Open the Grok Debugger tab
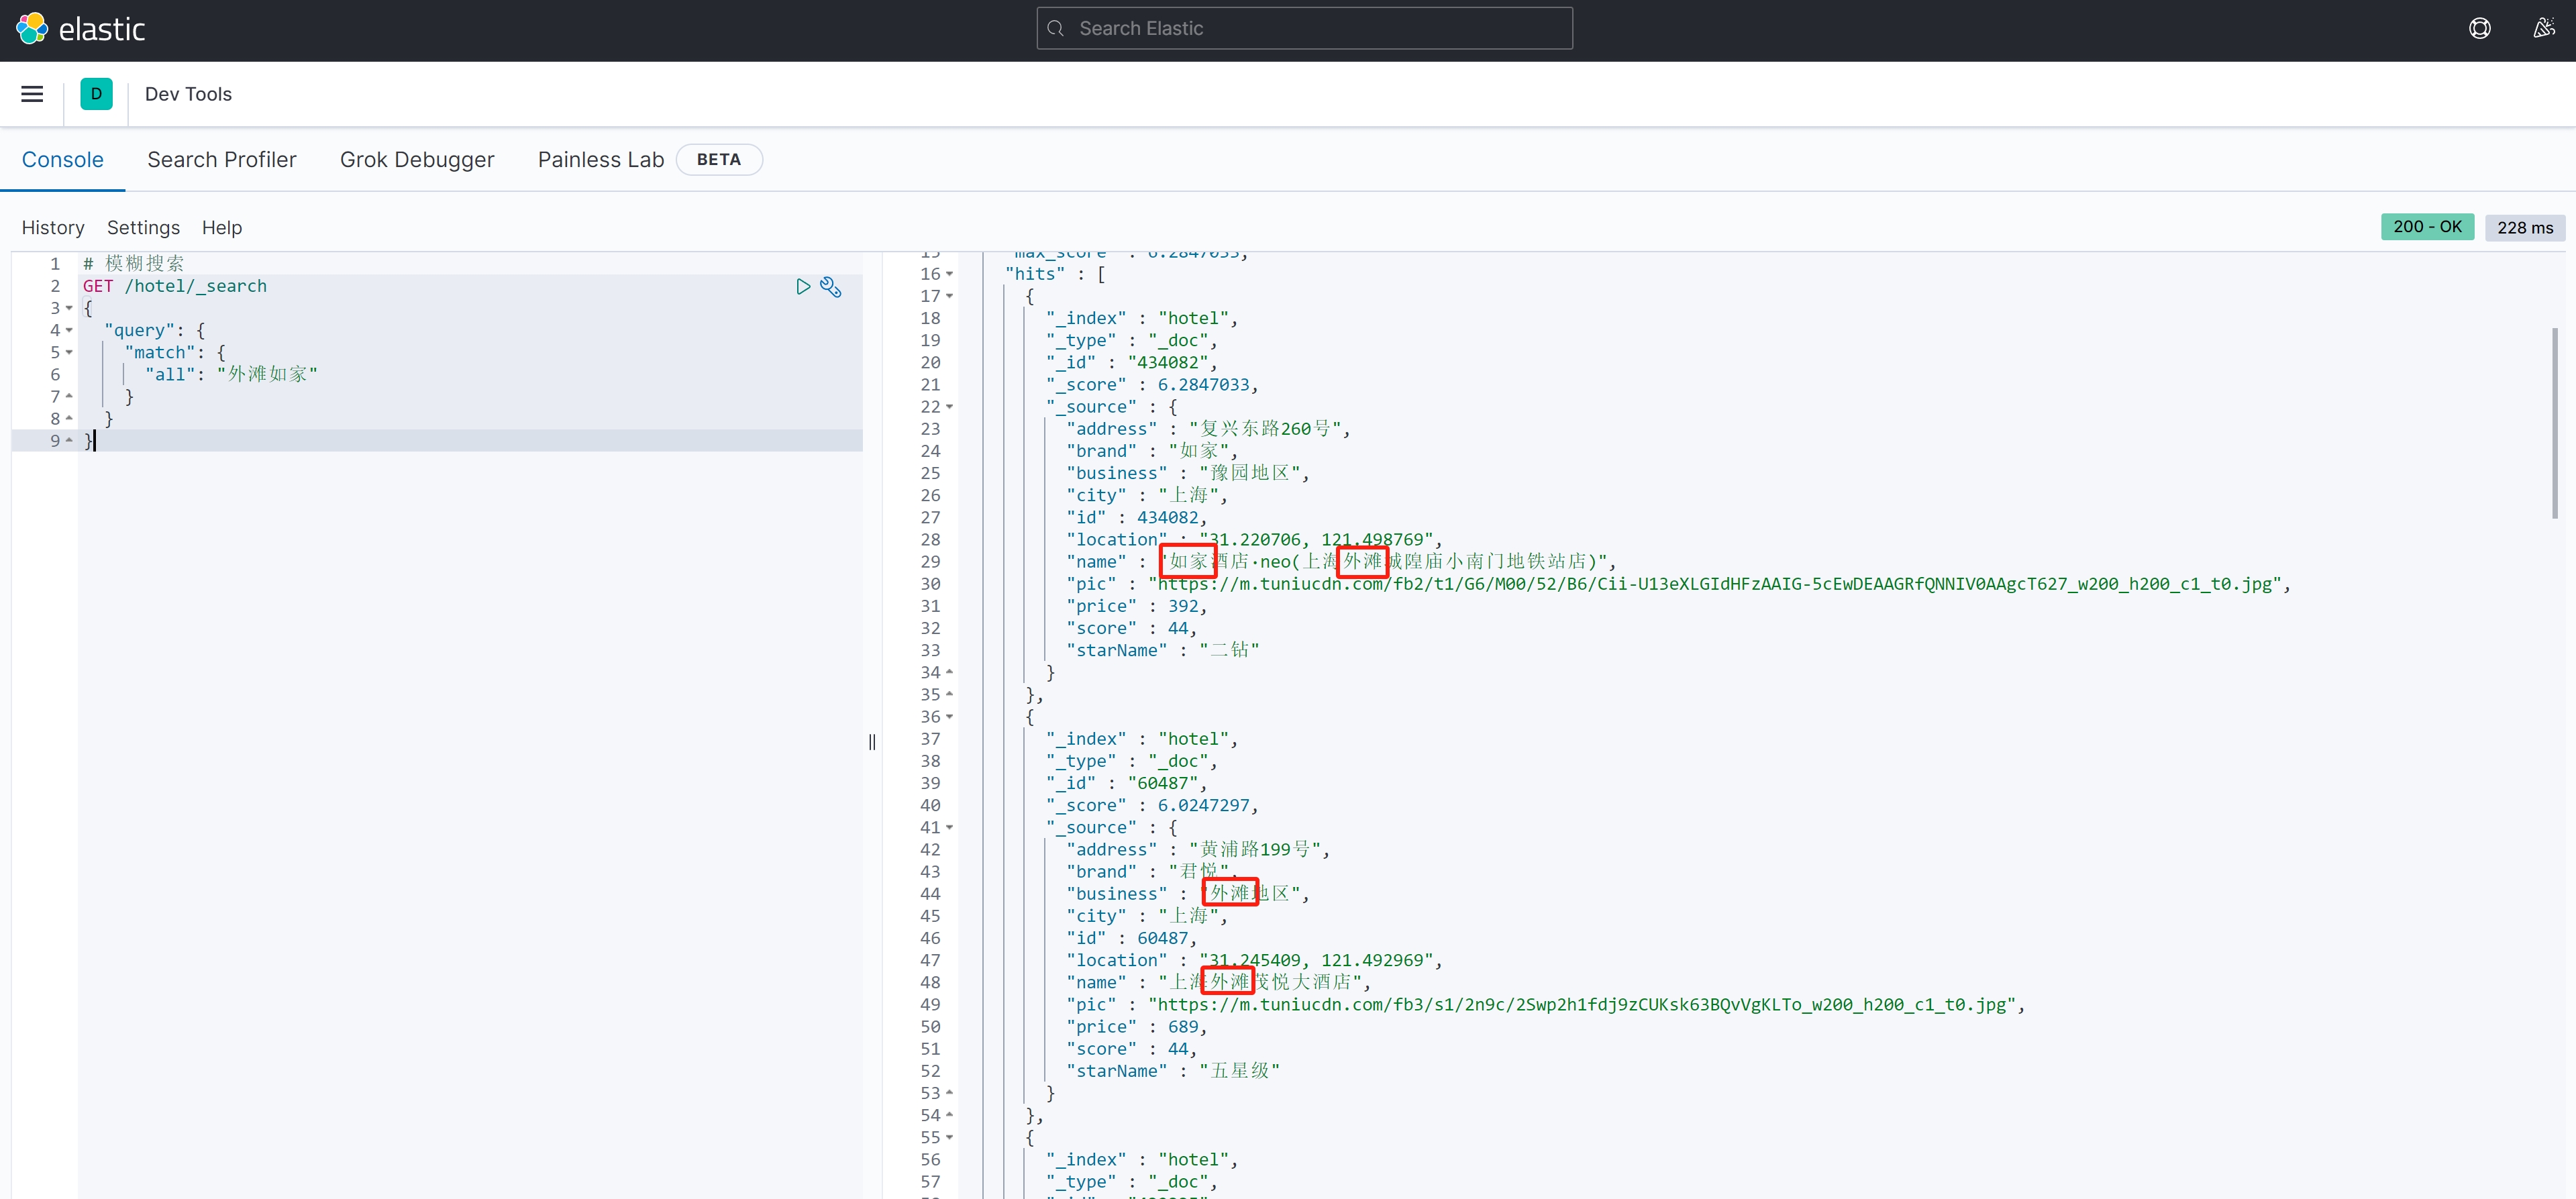Viewport: 2576px width, 1199px height. pos(416,160)
